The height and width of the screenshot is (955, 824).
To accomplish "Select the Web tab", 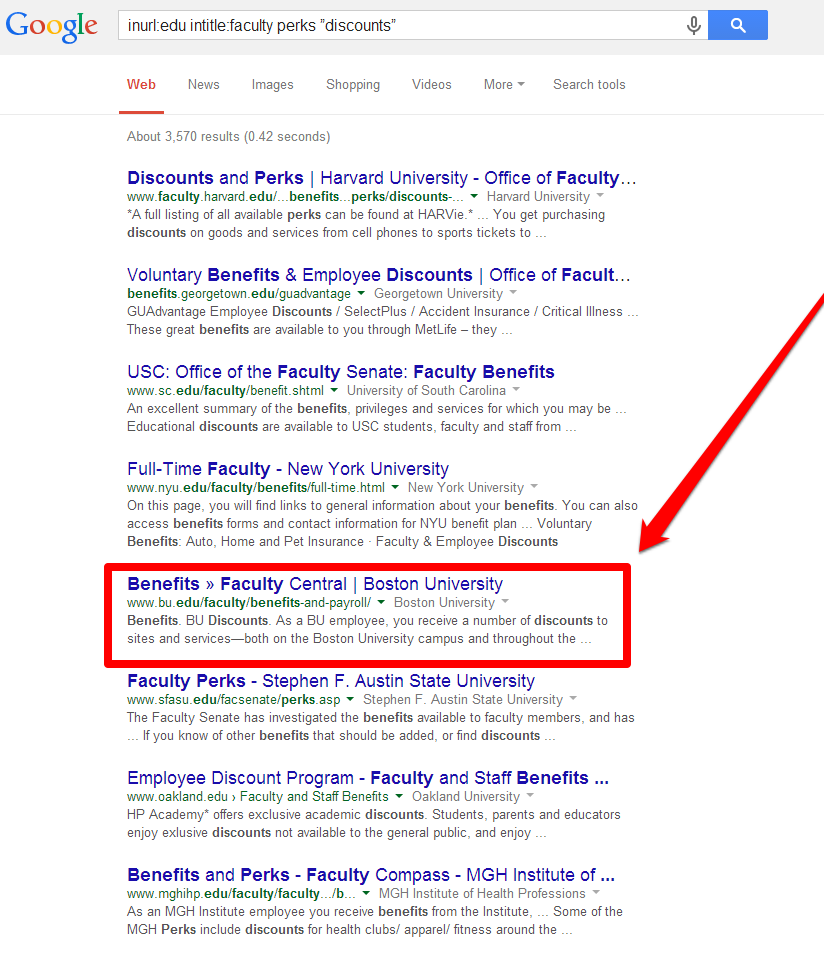I will coord(141,85).
